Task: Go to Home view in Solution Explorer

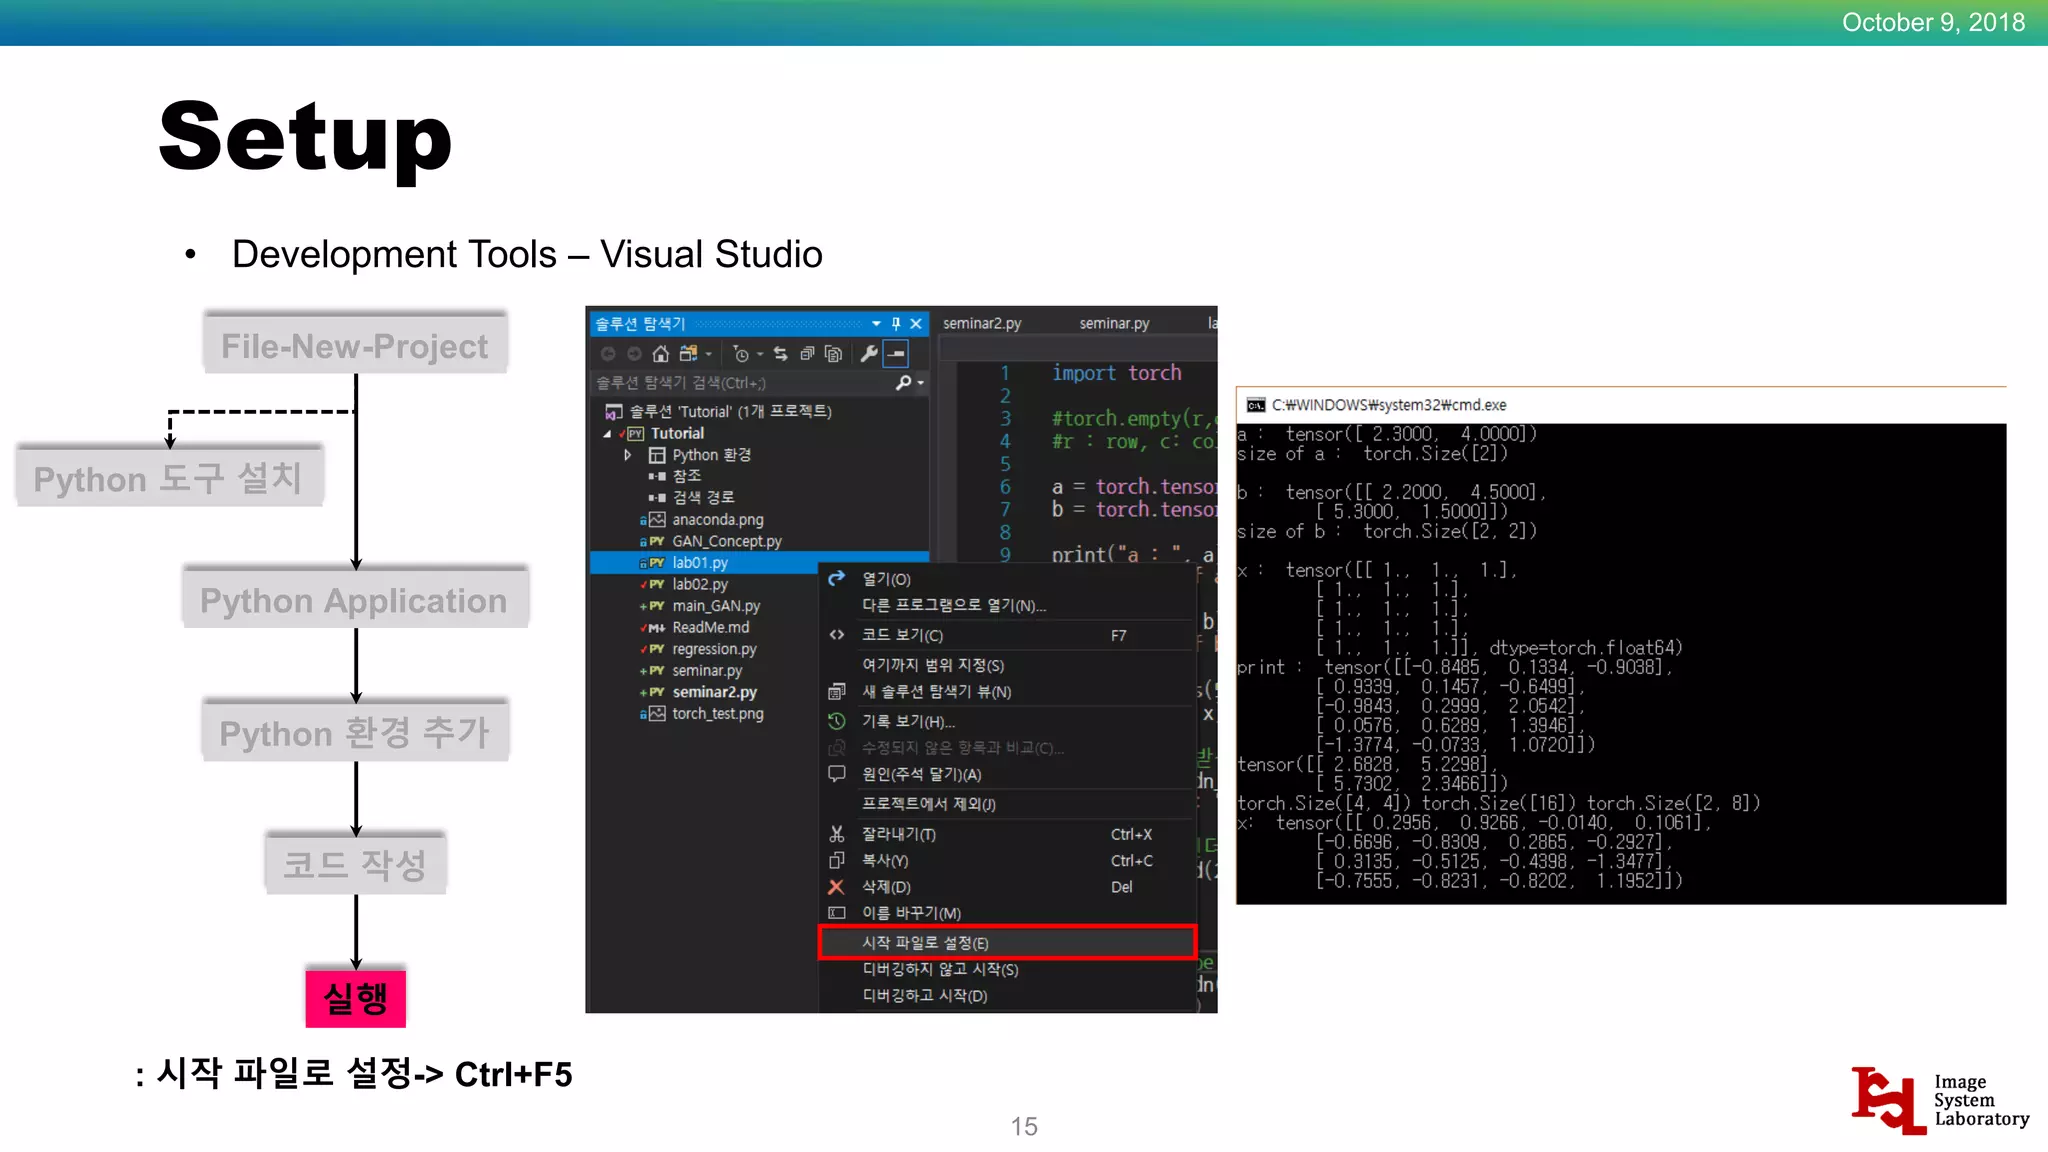Action: tap(660, 354)
